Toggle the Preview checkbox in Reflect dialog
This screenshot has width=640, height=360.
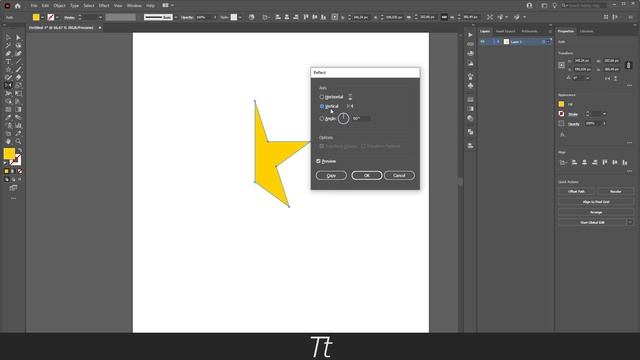coord(318,161)
